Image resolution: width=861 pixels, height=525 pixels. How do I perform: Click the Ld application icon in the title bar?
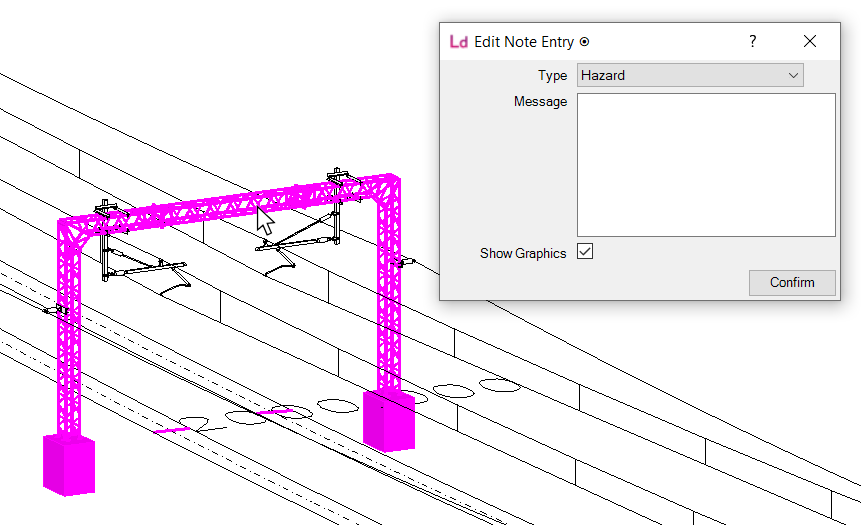click(459, 42)
